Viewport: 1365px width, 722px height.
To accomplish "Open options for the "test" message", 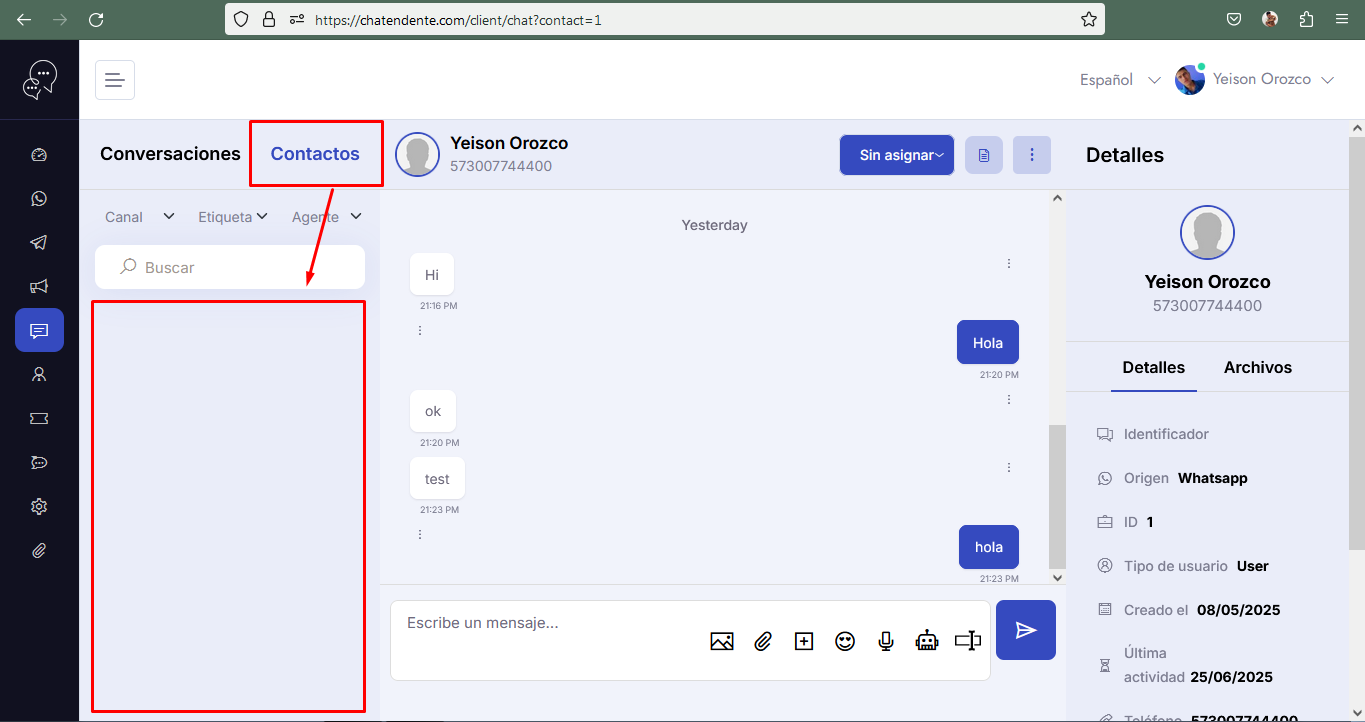I will tap(1009, 467).
